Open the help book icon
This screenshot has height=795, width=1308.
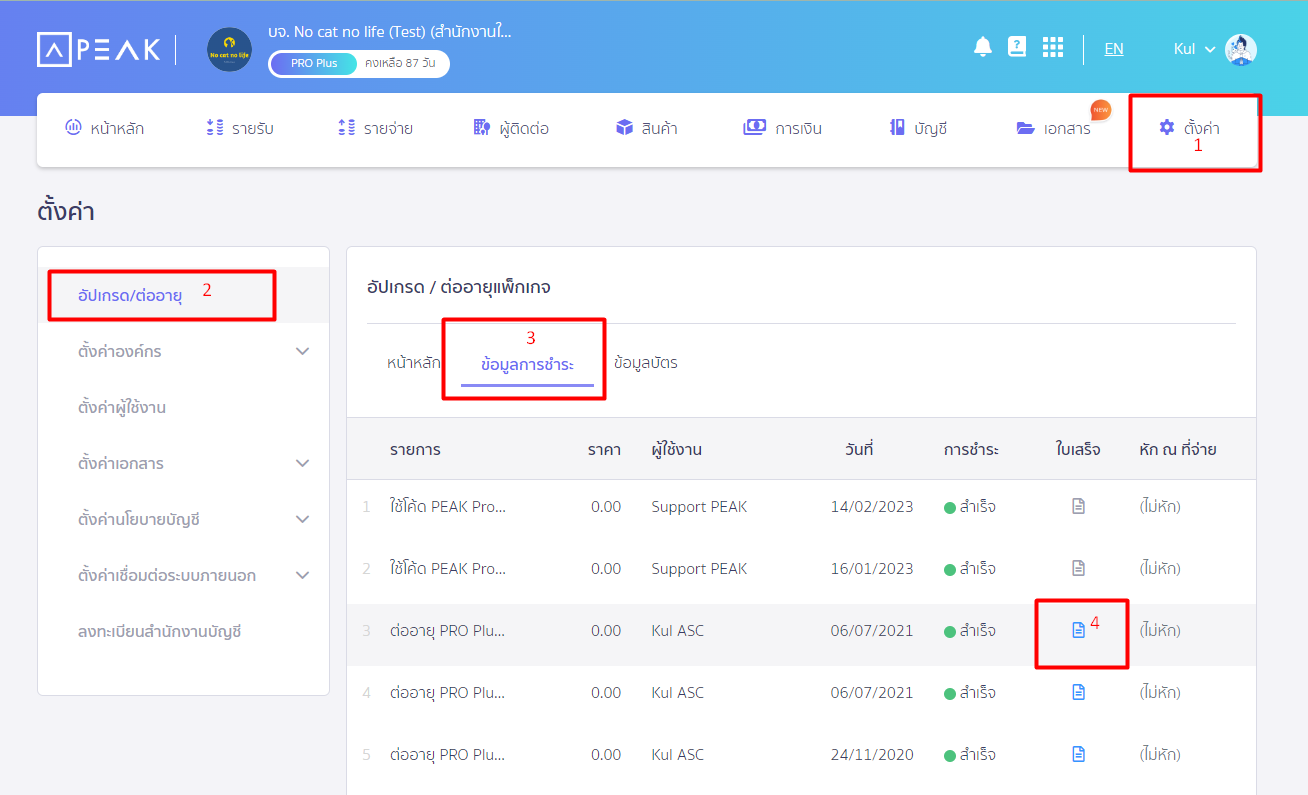pyautogui.click(x=1017, y=47)
